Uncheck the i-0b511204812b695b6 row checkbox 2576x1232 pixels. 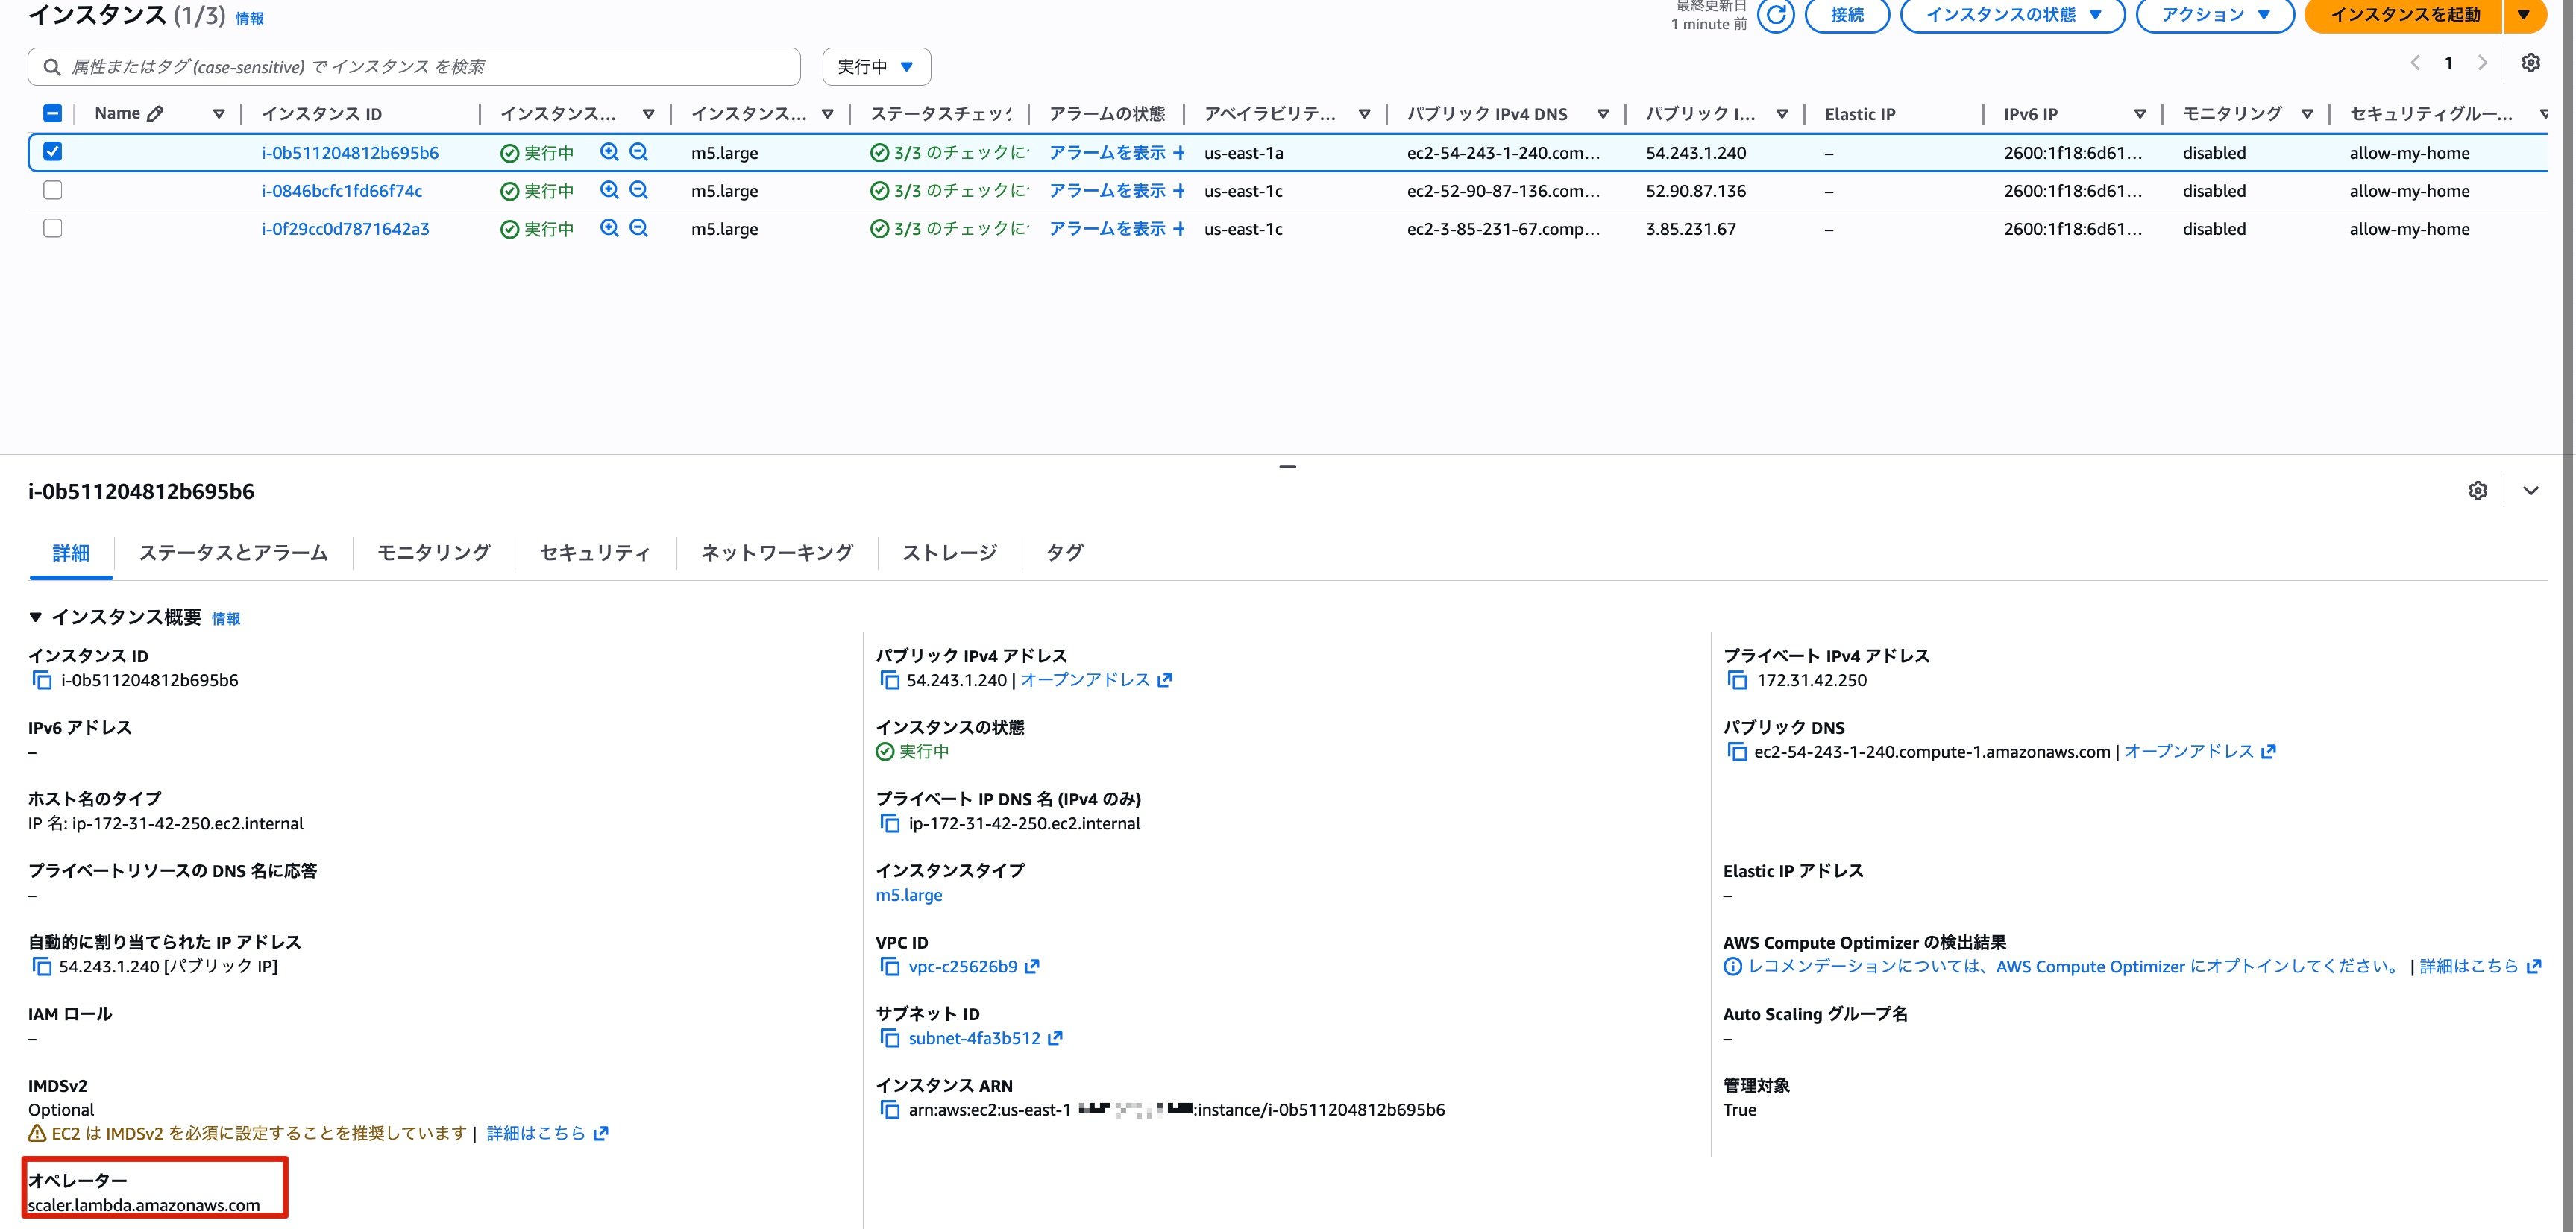[x=53, y=152]
